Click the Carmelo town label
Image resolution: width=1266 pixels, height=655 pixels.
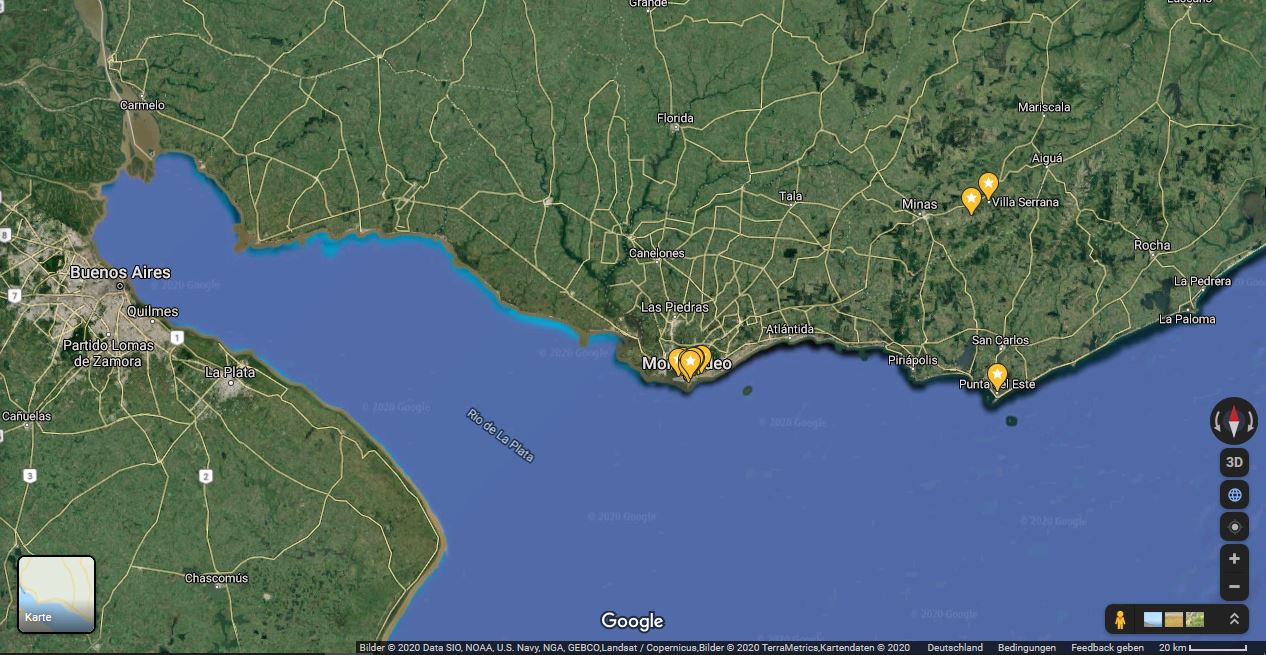click(x=142, y=105)
